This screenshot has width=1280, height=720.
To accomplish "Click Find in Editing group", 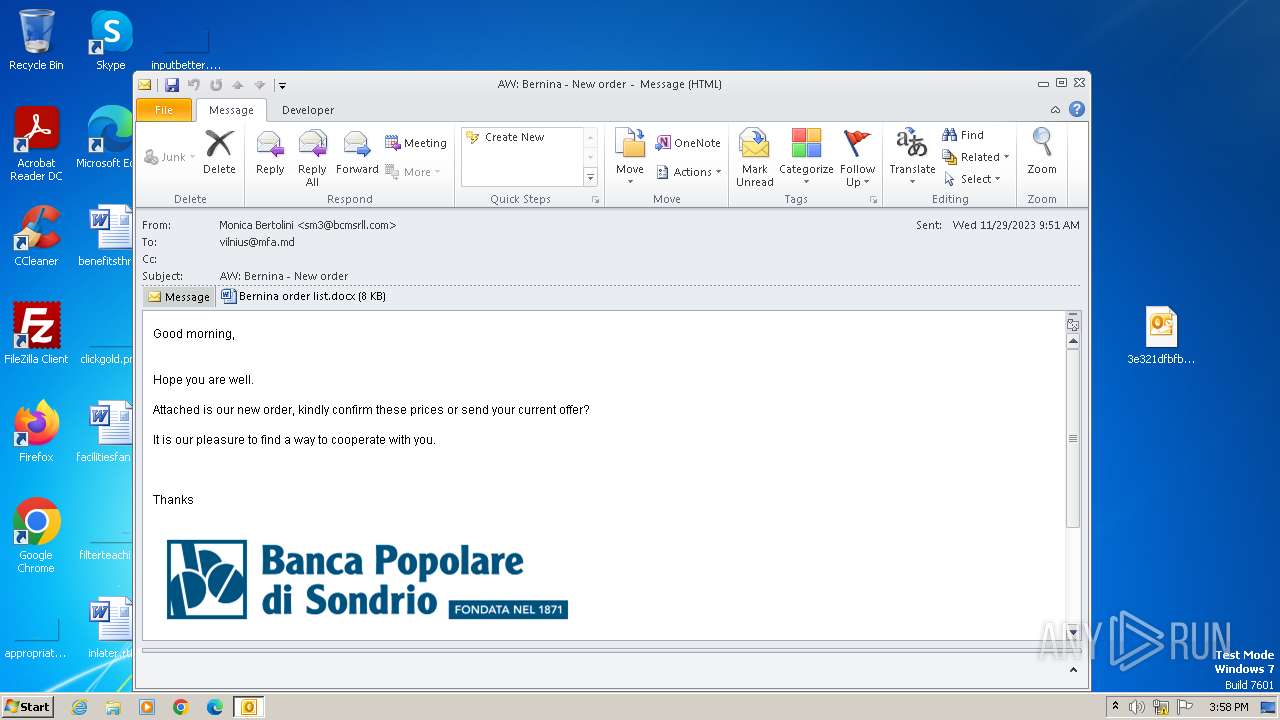I will [x=963, y=135].
